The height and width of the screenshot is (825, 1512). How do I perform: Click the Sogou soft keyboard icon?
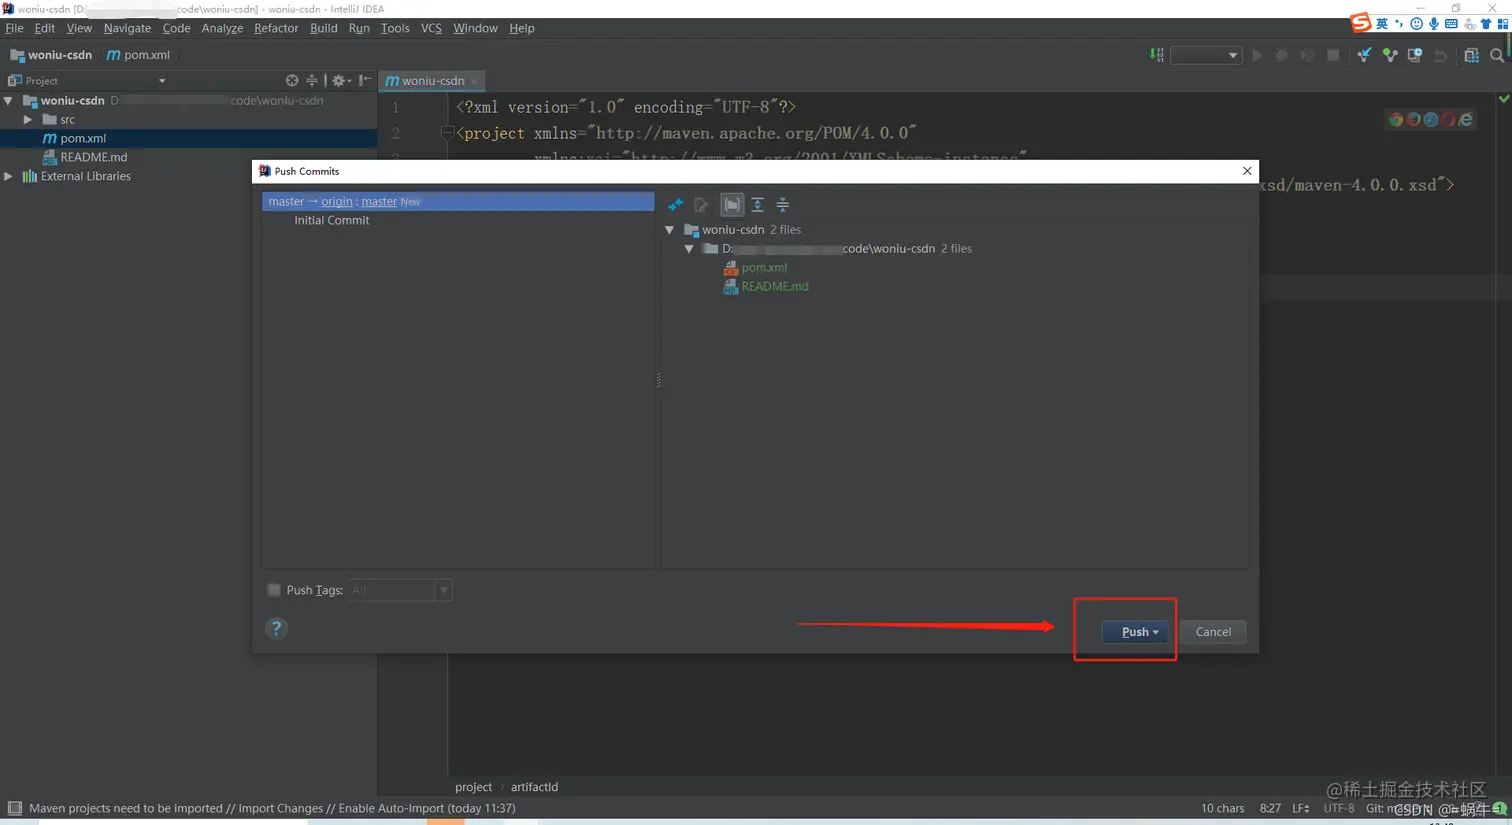[1451, 23]
